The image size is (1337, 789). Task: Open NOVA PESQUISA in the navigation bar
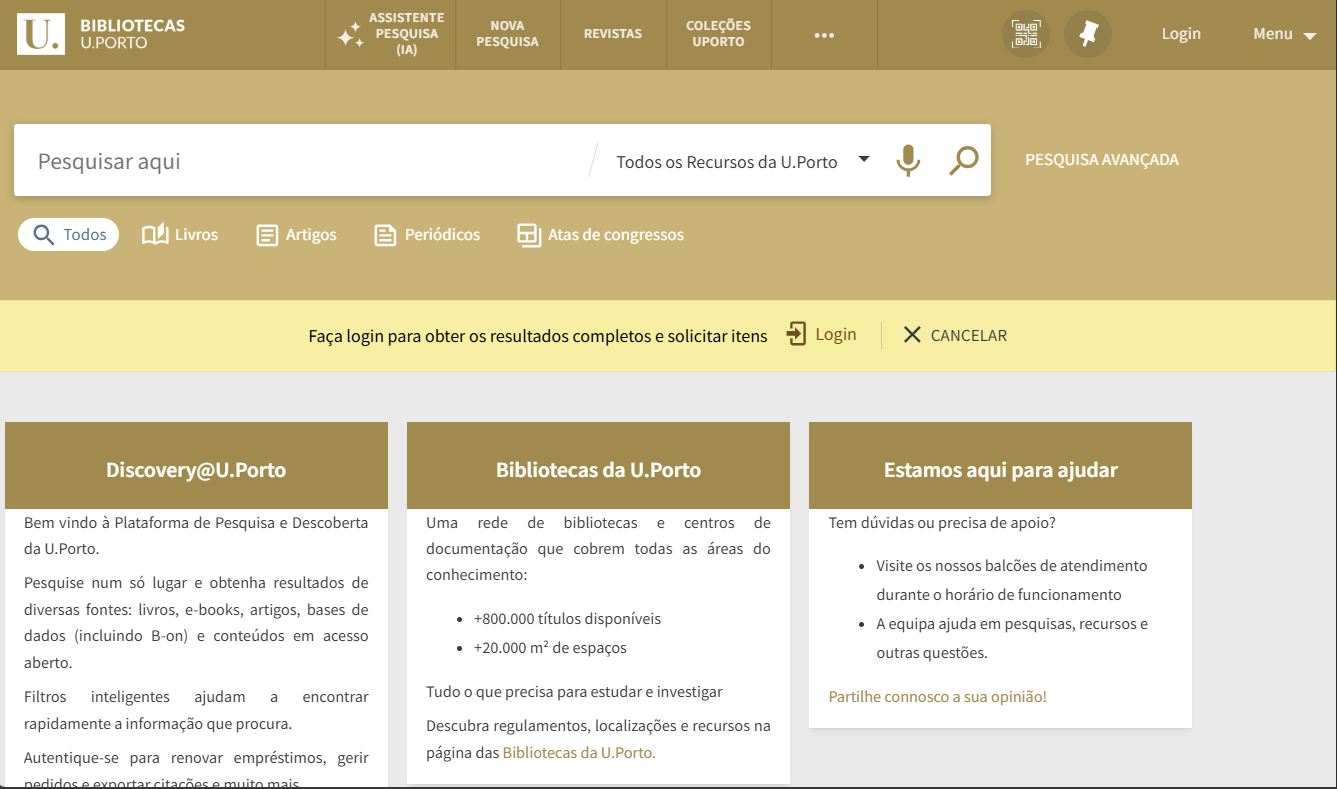click(507, 35)
